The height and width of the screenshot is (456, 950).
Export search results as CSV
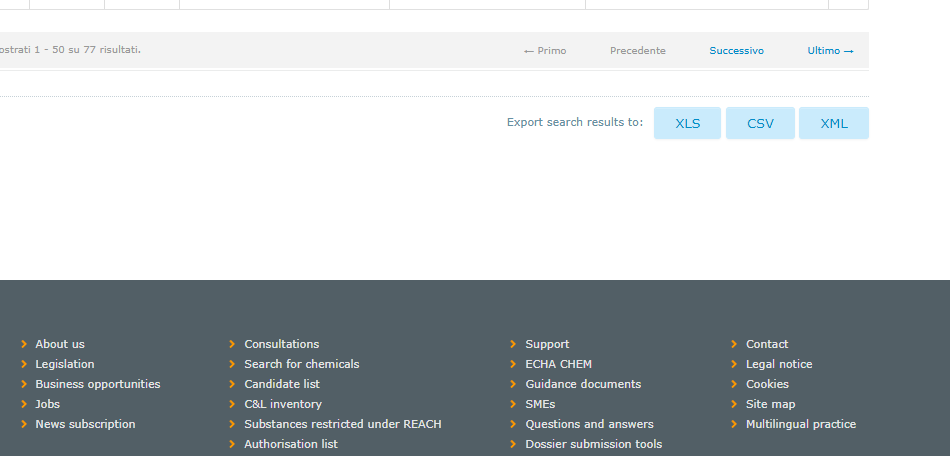coord(760,123)
